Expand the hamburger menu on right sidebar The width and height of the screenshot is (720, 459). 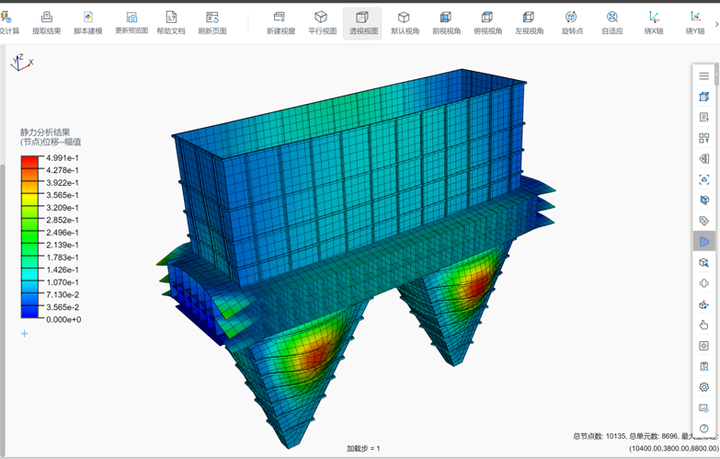click(x=704, y=76)
